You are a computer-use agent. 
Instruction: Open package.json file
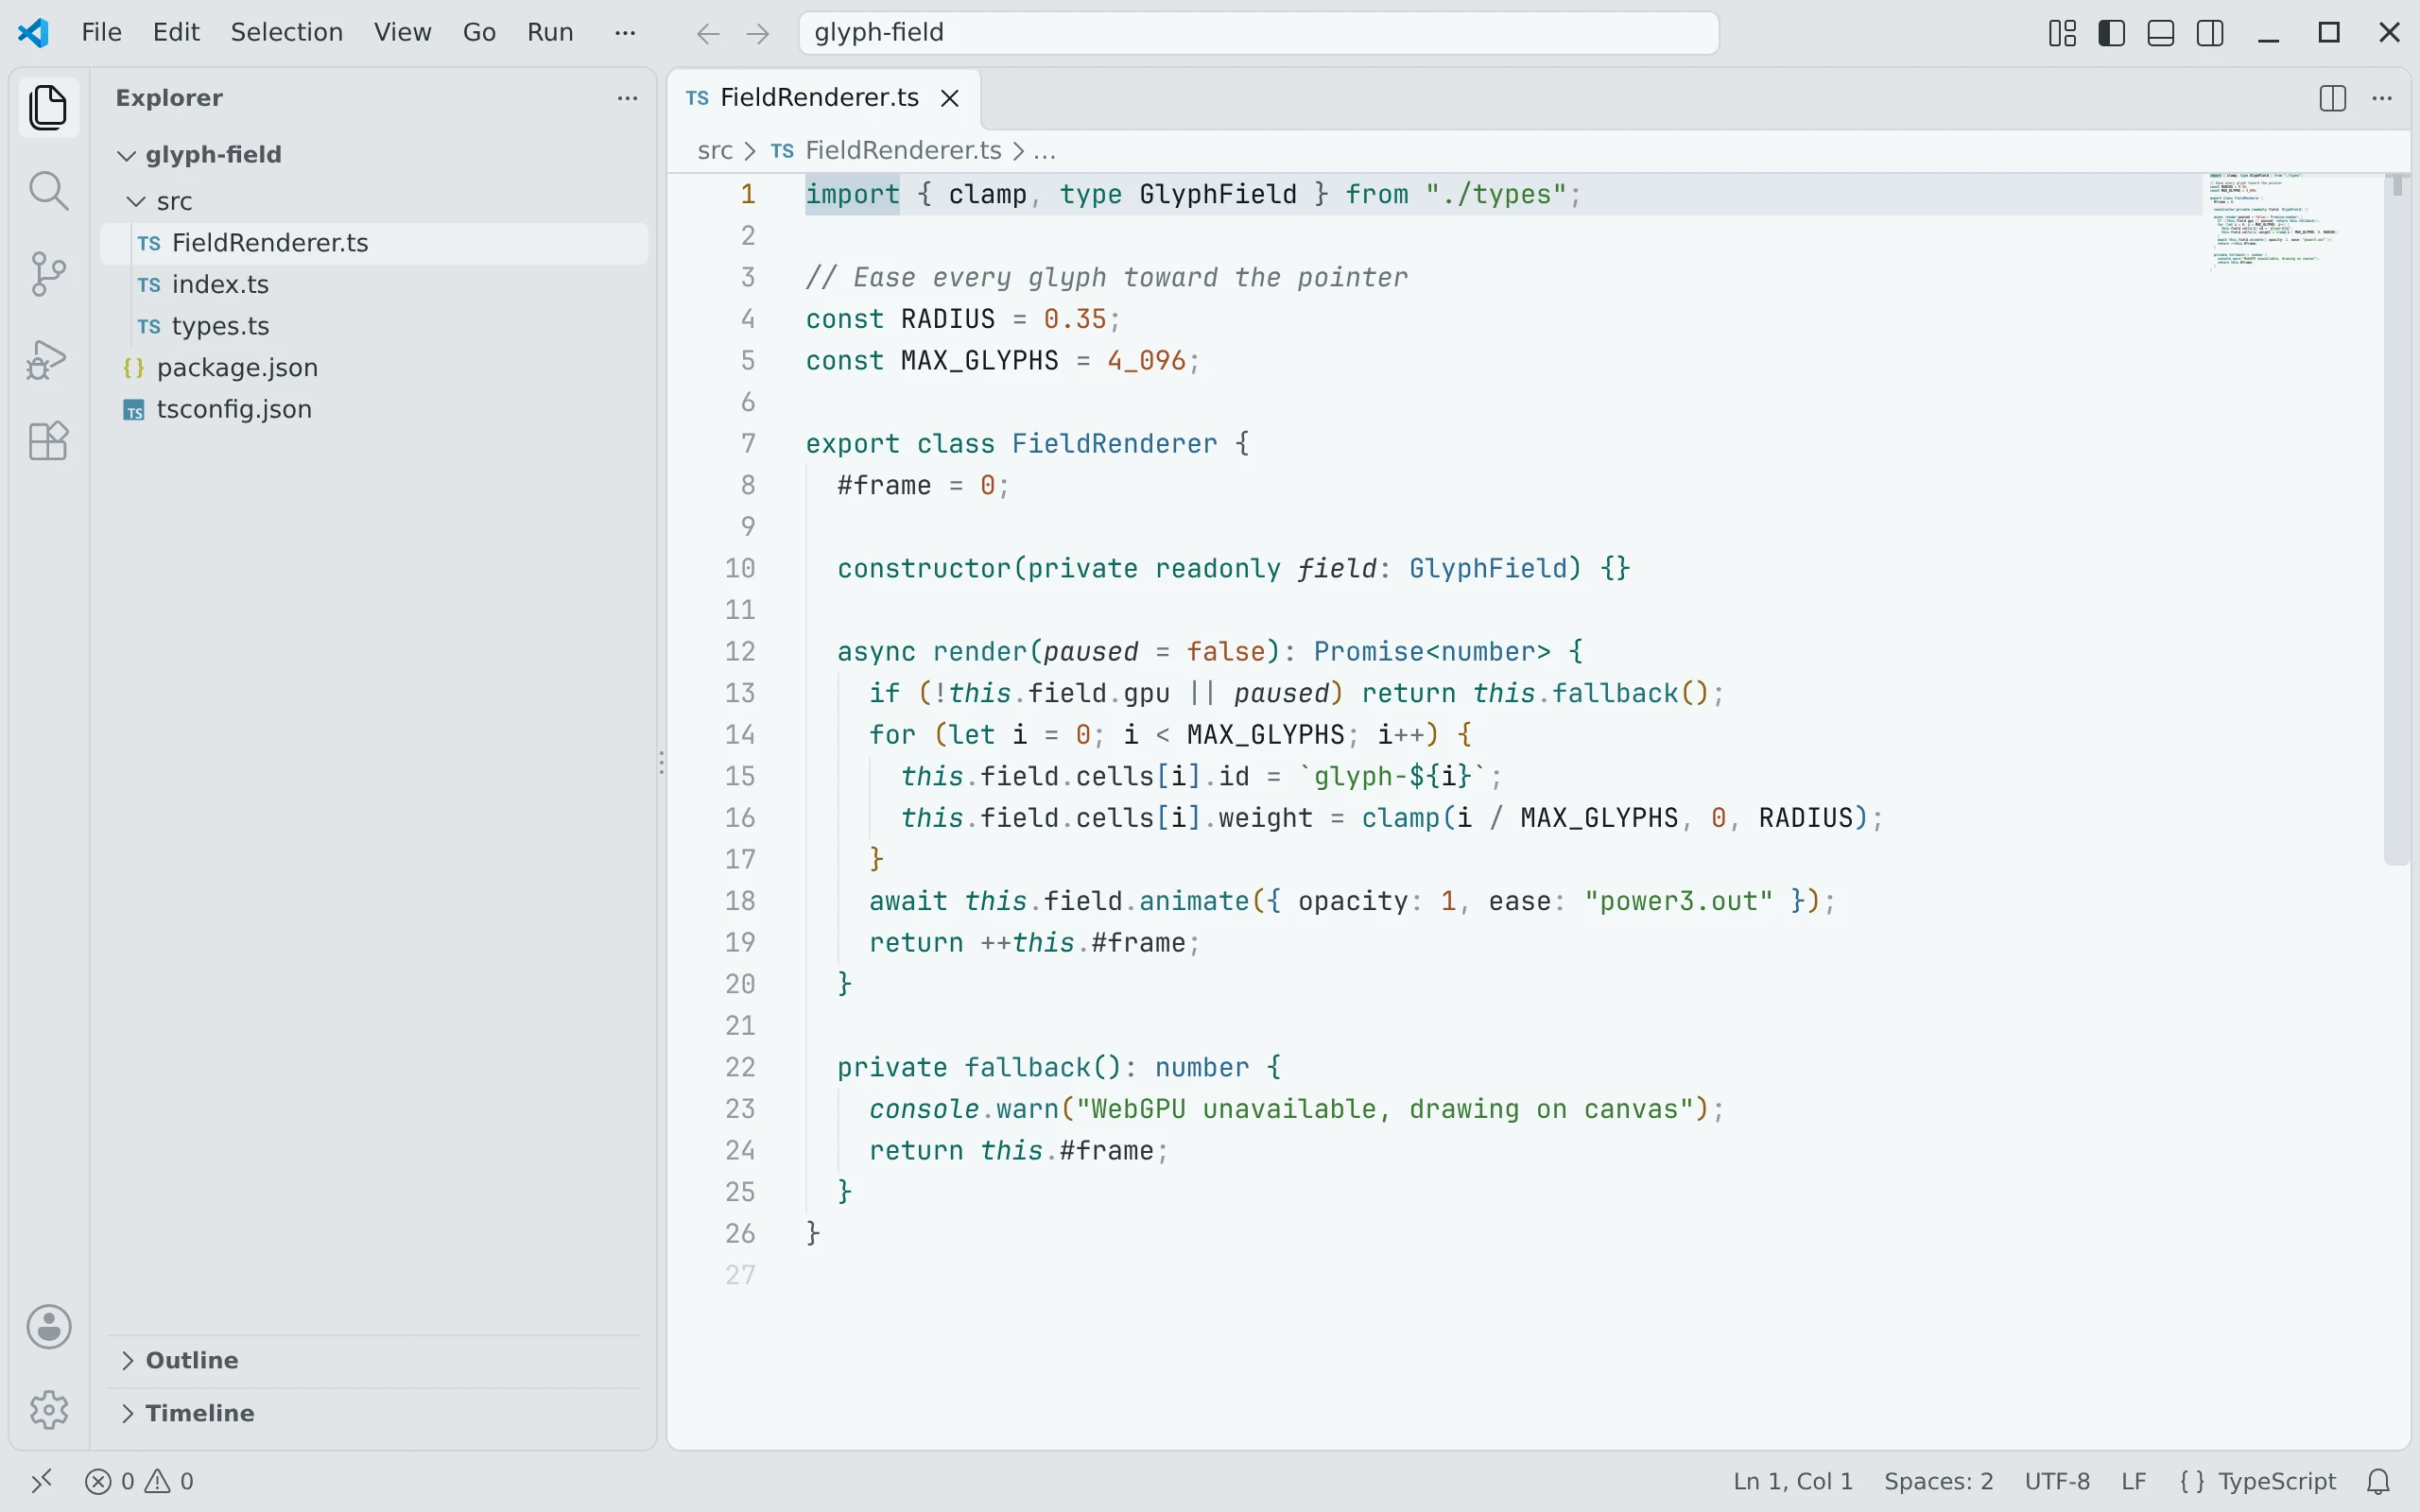tap(374, 368)
